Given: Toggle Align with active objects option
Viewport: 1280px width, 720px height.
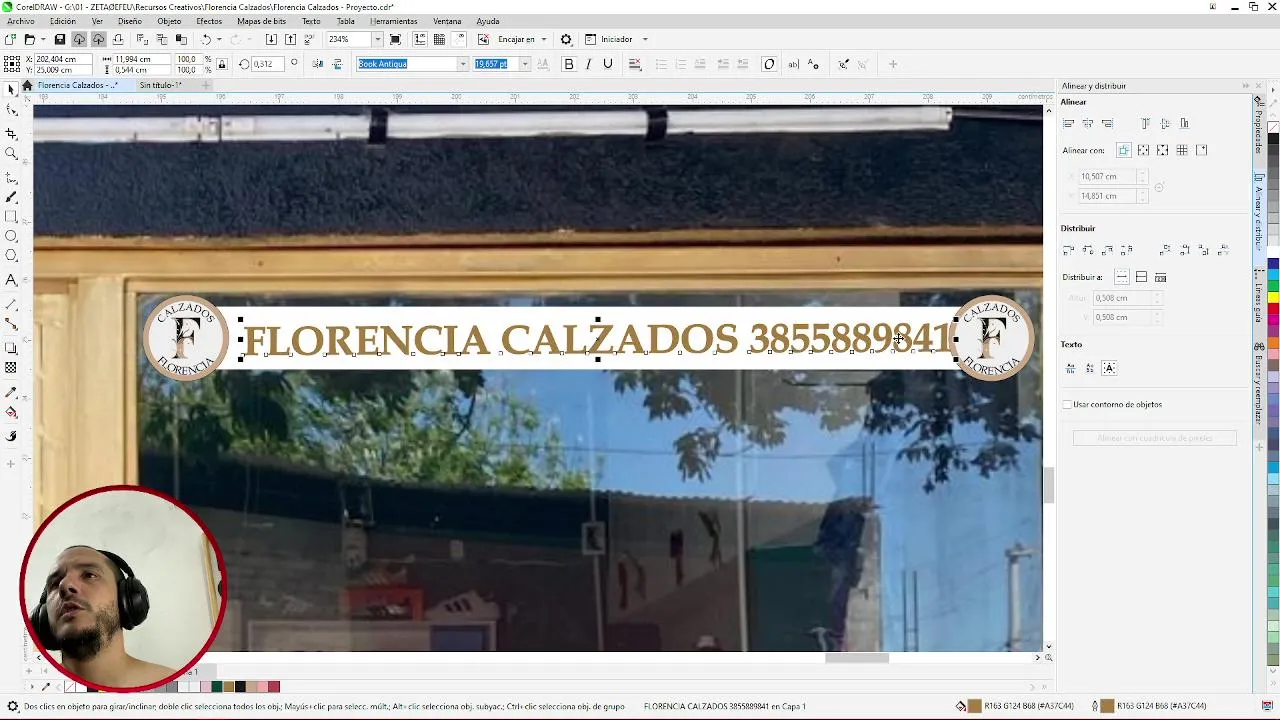Looking at the screenshot, I should point(1124,150).
